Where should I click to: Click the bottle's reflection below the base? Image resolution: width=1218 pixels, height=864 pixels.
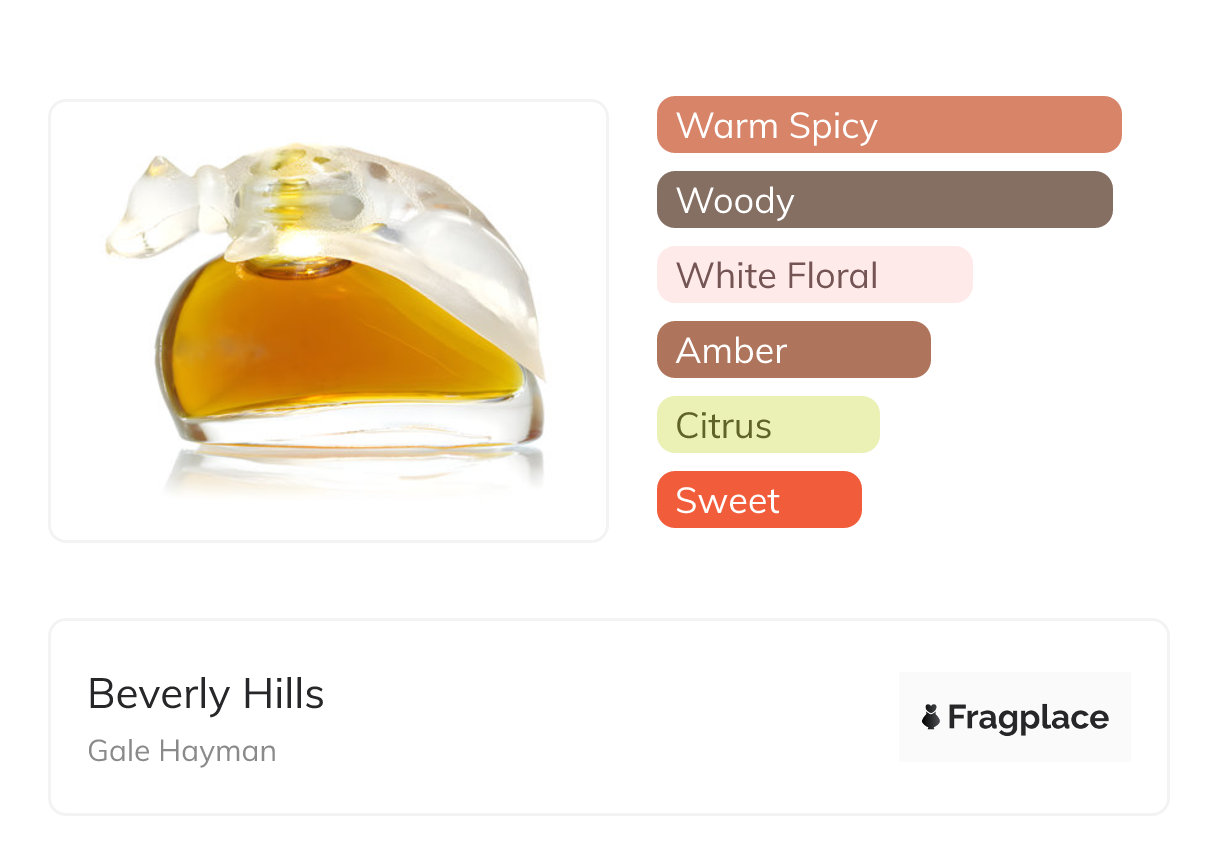click(x=350, y=470)
